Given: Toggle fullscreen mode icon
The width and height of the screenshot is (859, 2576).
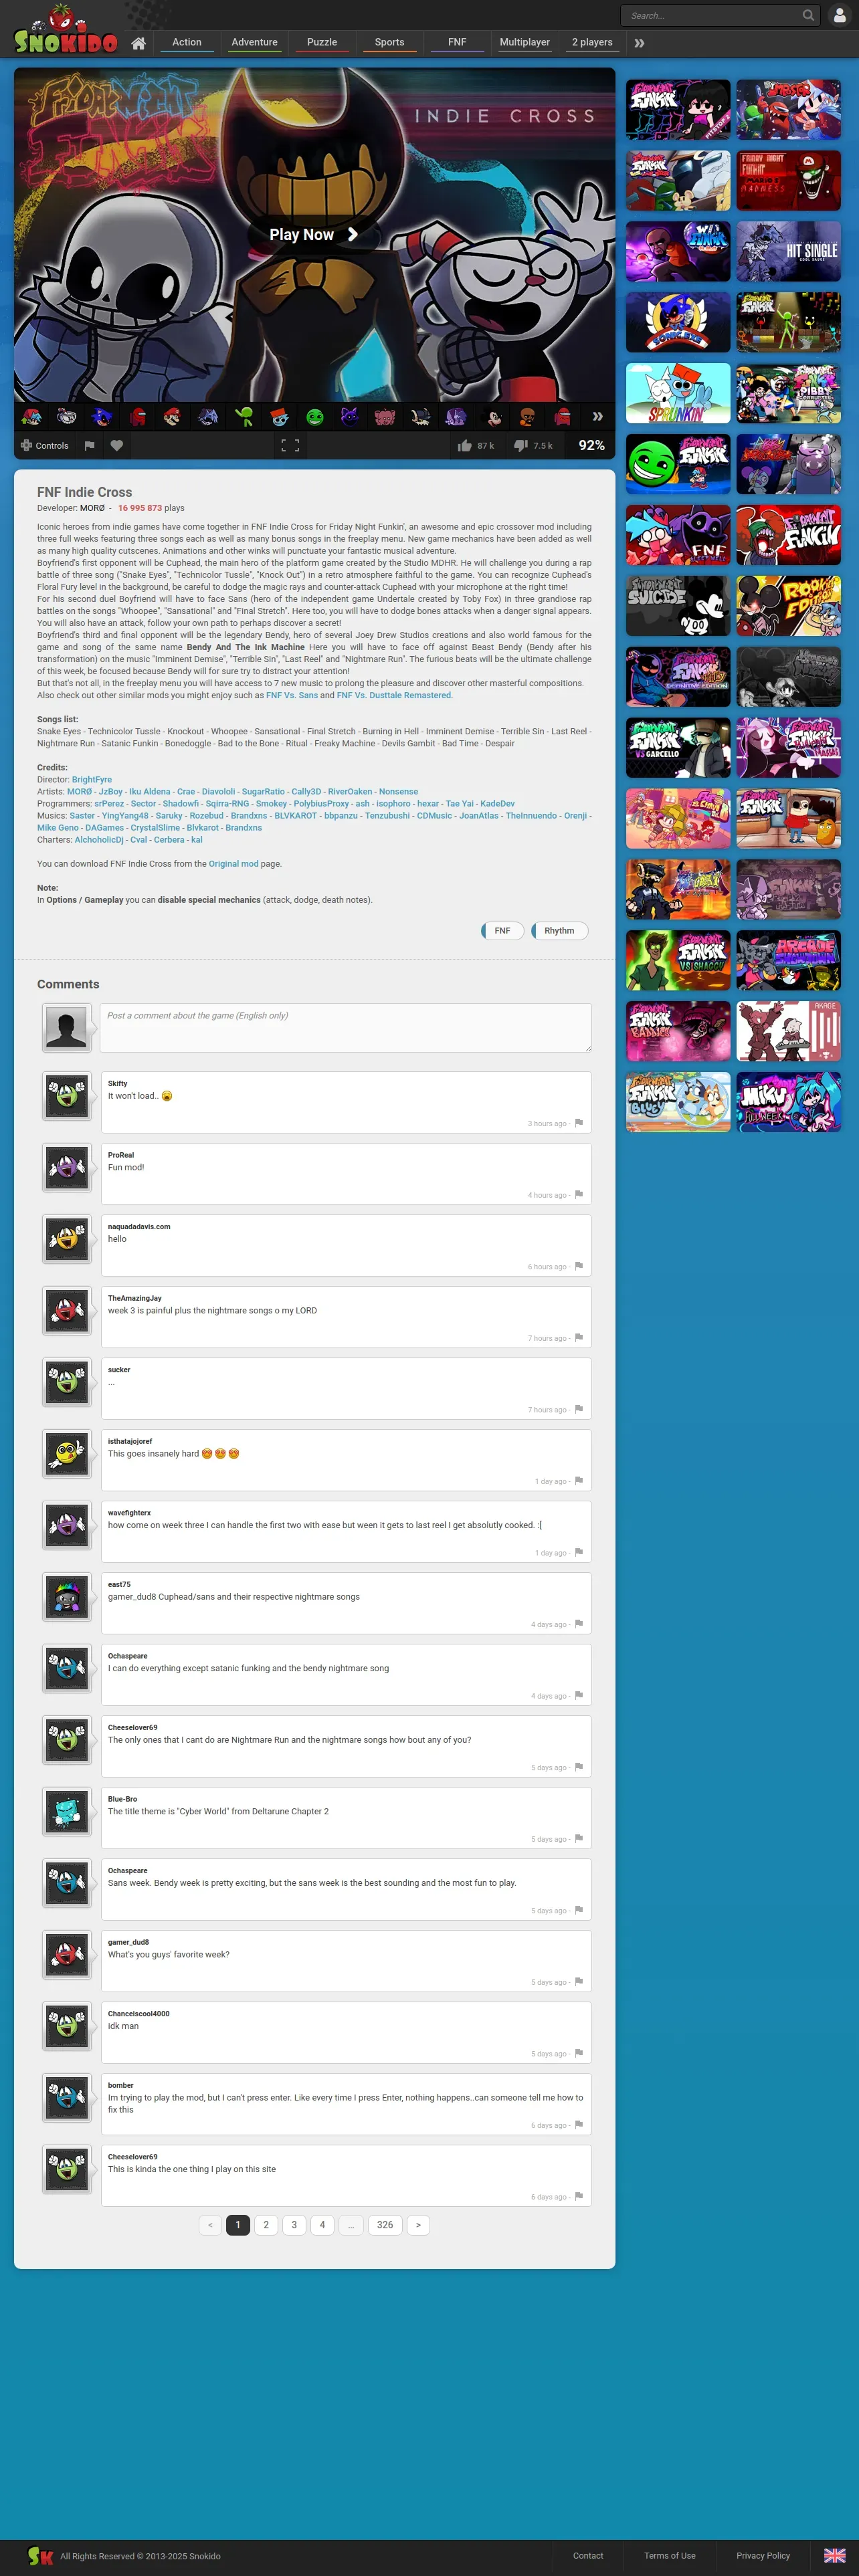Looking at the screenshot, I should [290, 446].
